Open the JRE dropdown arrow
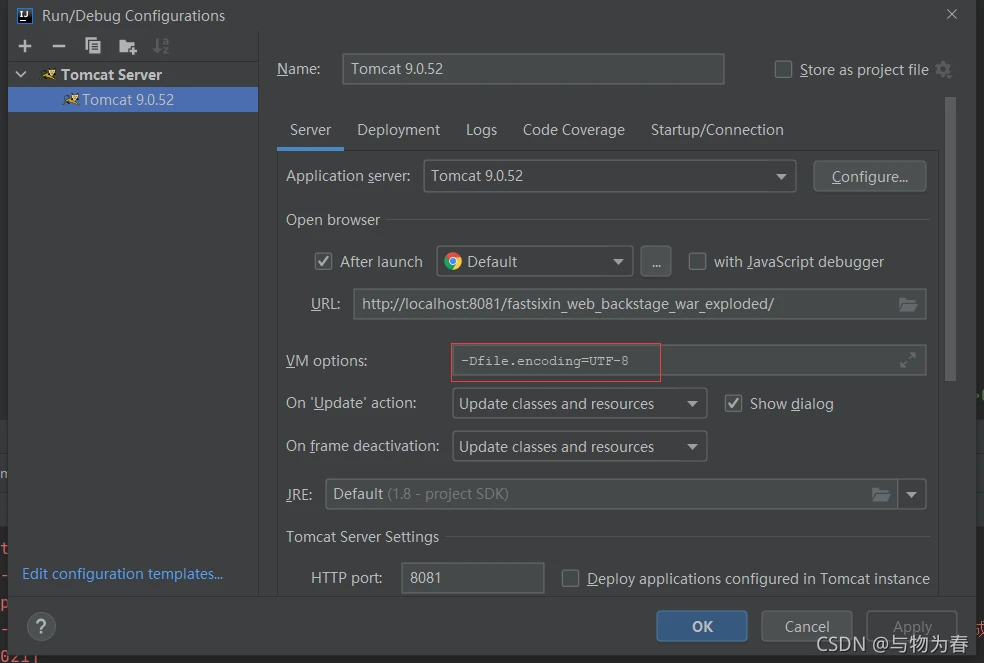 (x=912, y=495)
